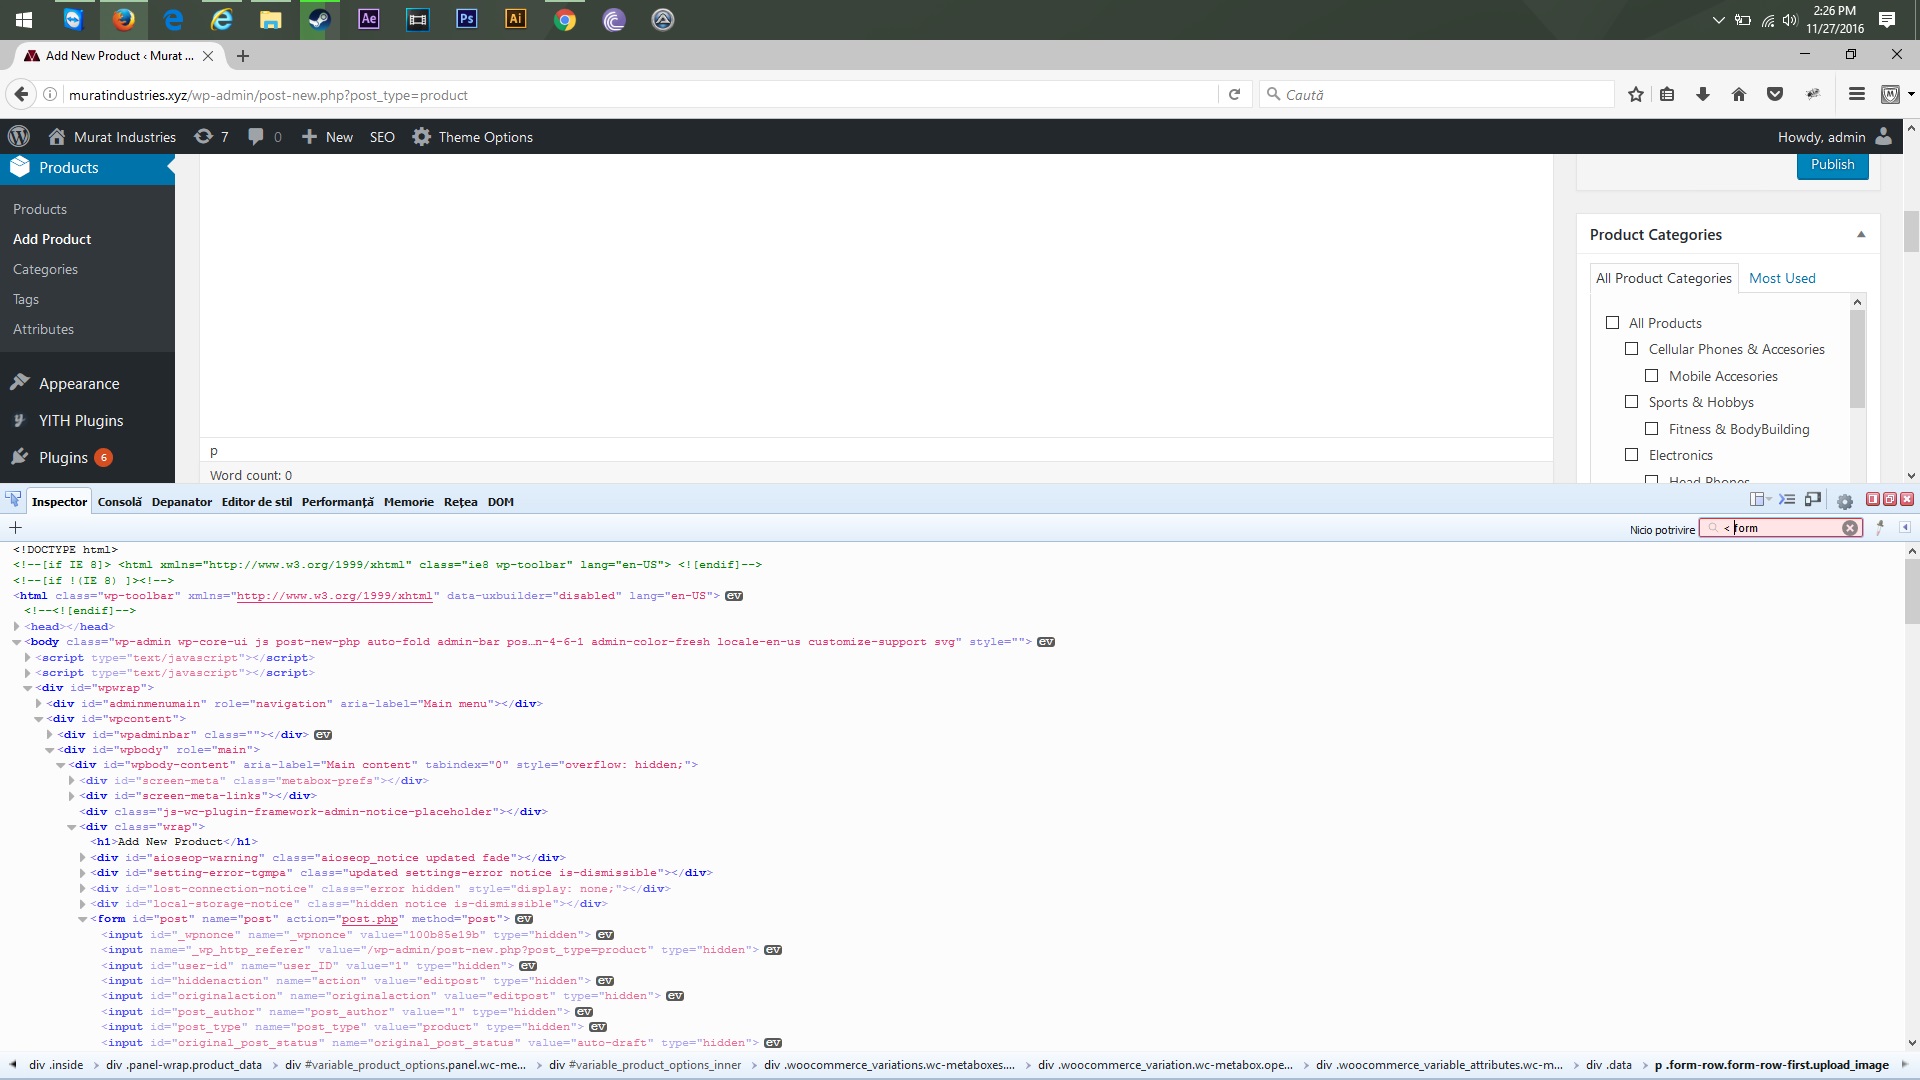Open a new browser tab

243,56
